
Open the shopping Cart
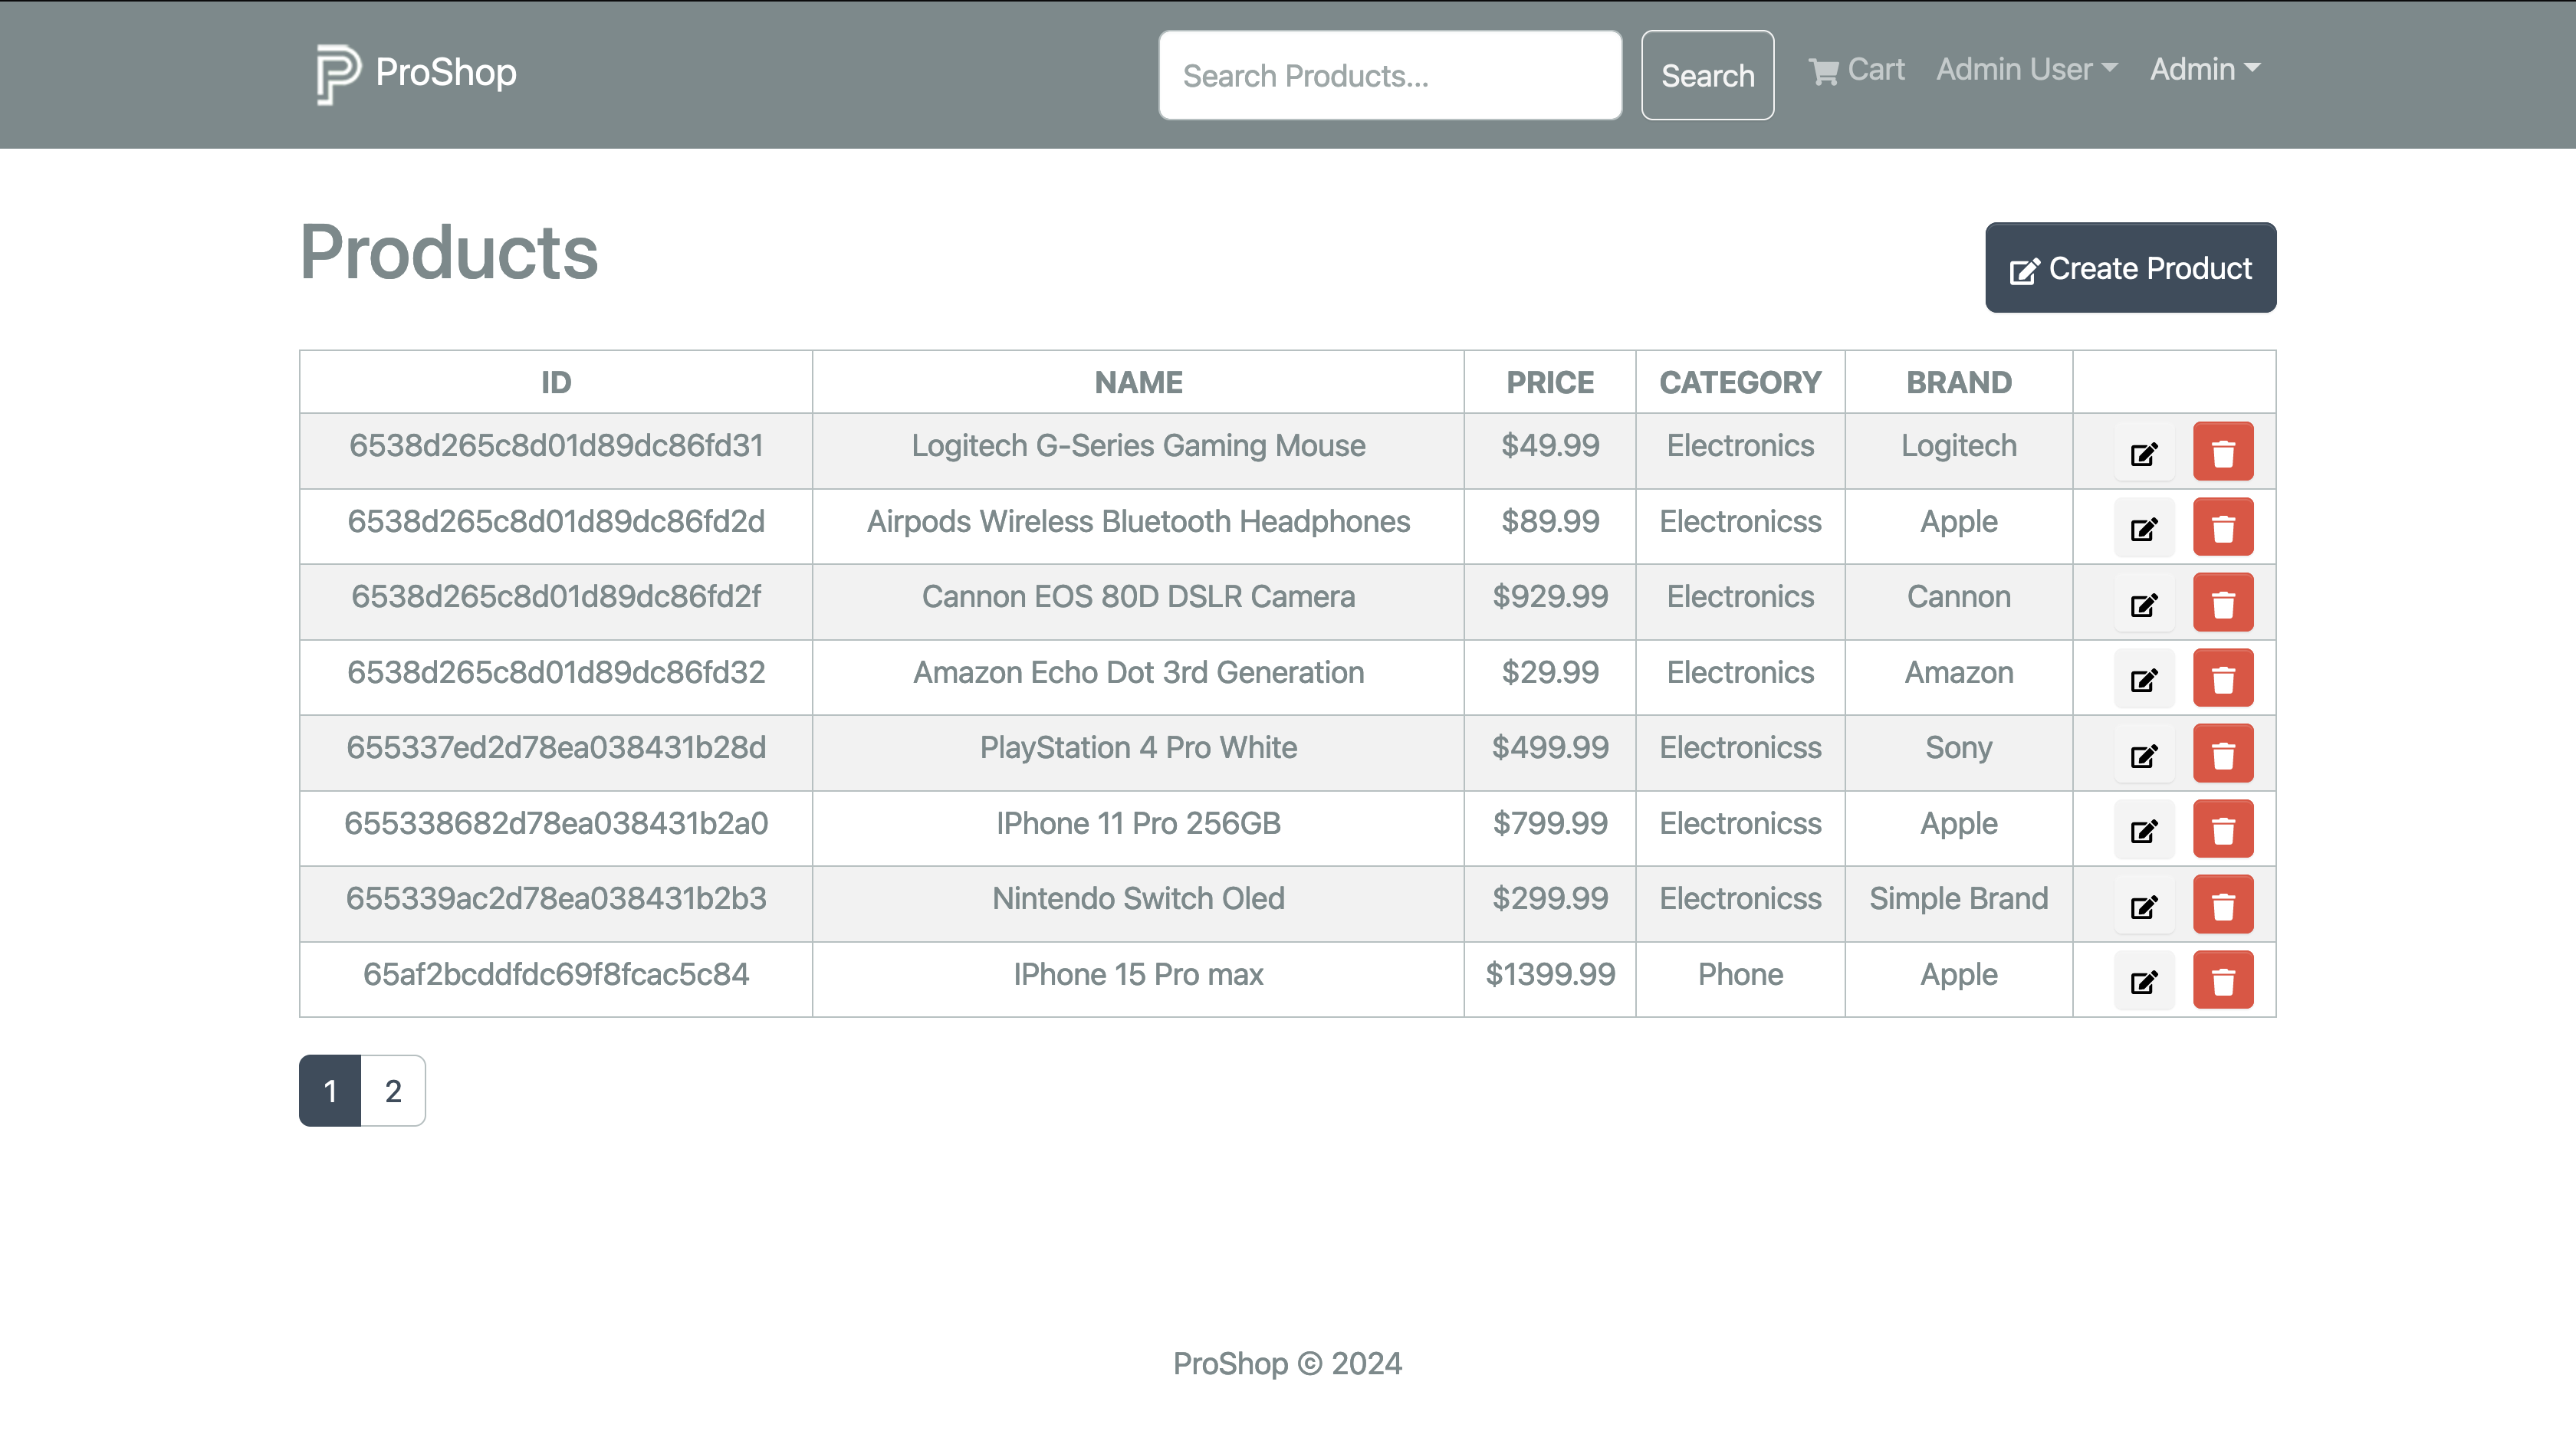[x=1856, y=70]
